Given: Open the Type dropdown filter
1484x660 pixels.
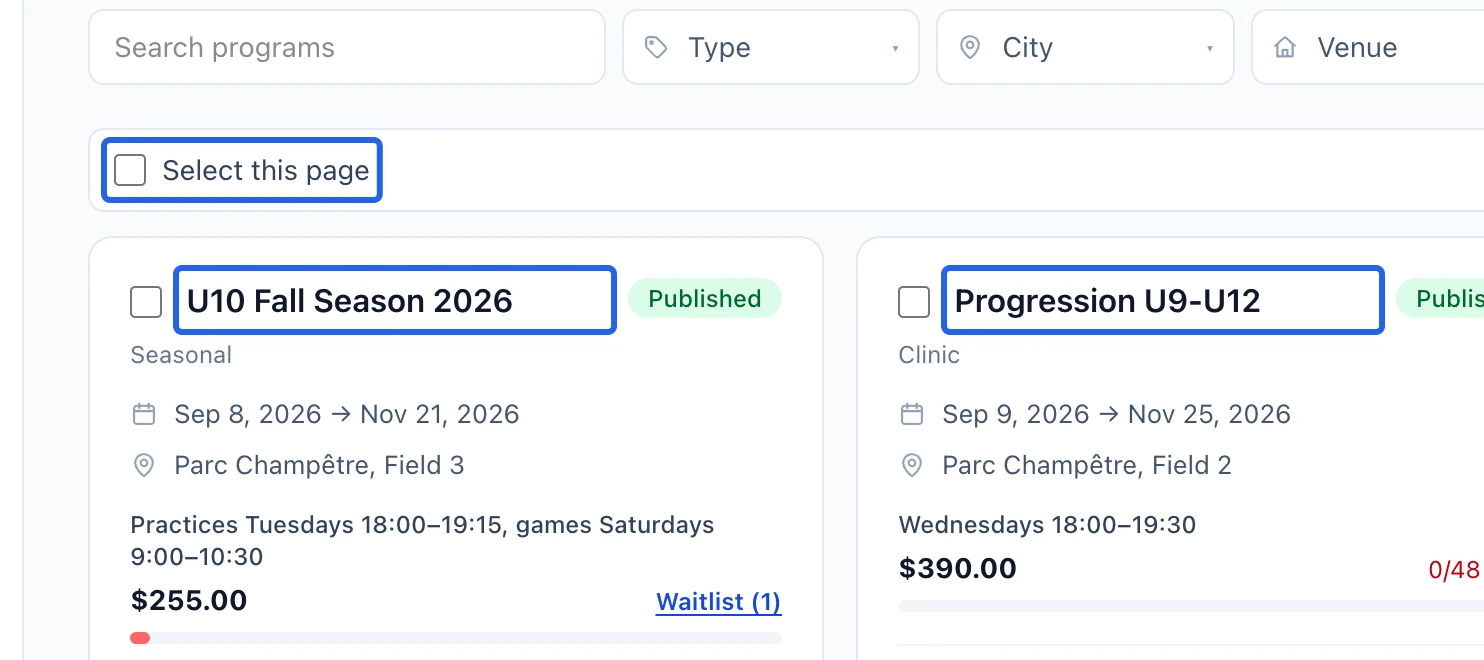Looking at the screenshot, I should click(771, 47).
